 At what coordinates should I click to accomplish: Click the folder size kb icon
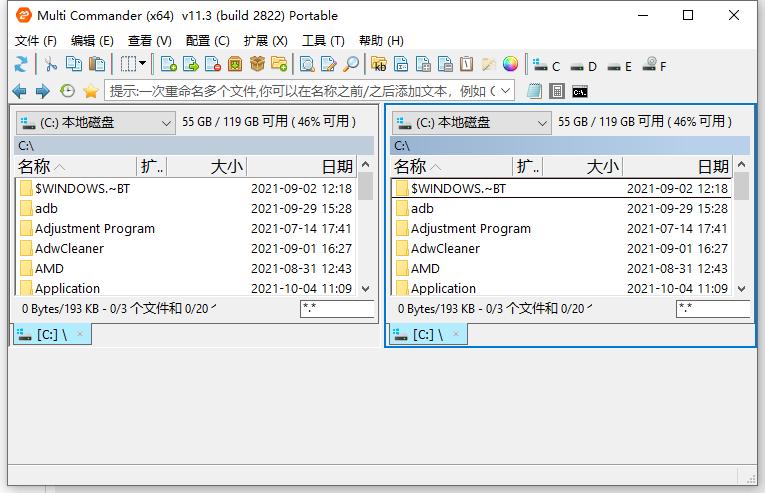click(379, 64)
